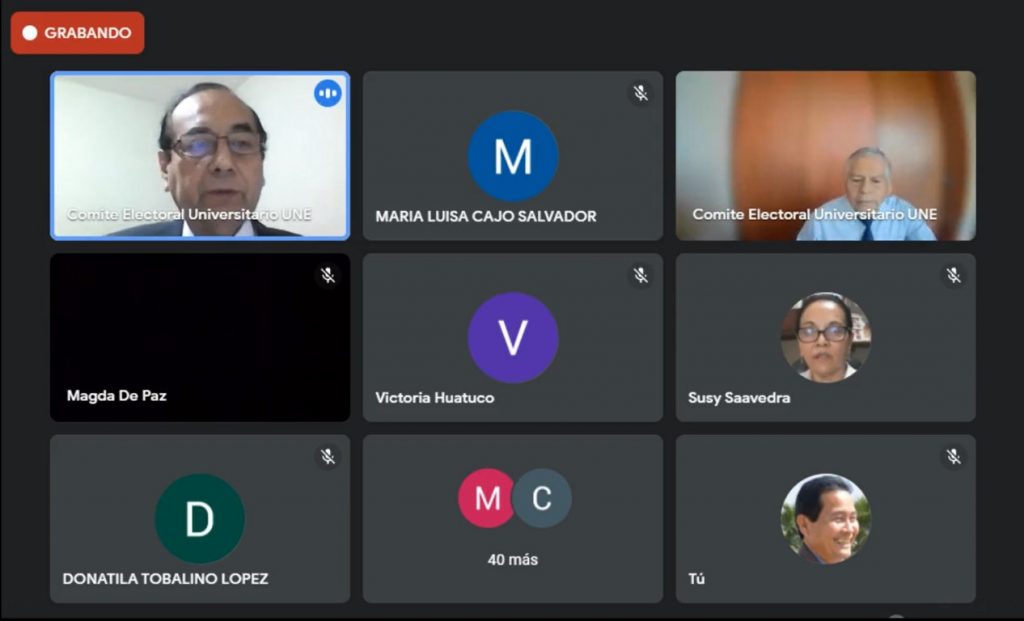Click the muted mic icon on Maria Luisa Cajo Salvador tile
Viewport: 1024px width, 621px height.
pos(641,93)
